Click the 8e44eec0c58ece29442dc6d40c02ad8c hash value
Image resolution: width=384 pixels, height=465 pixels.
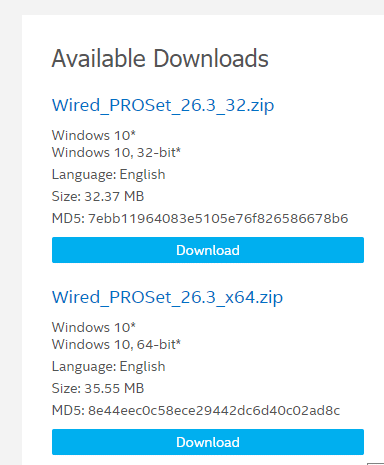[214, 411]
